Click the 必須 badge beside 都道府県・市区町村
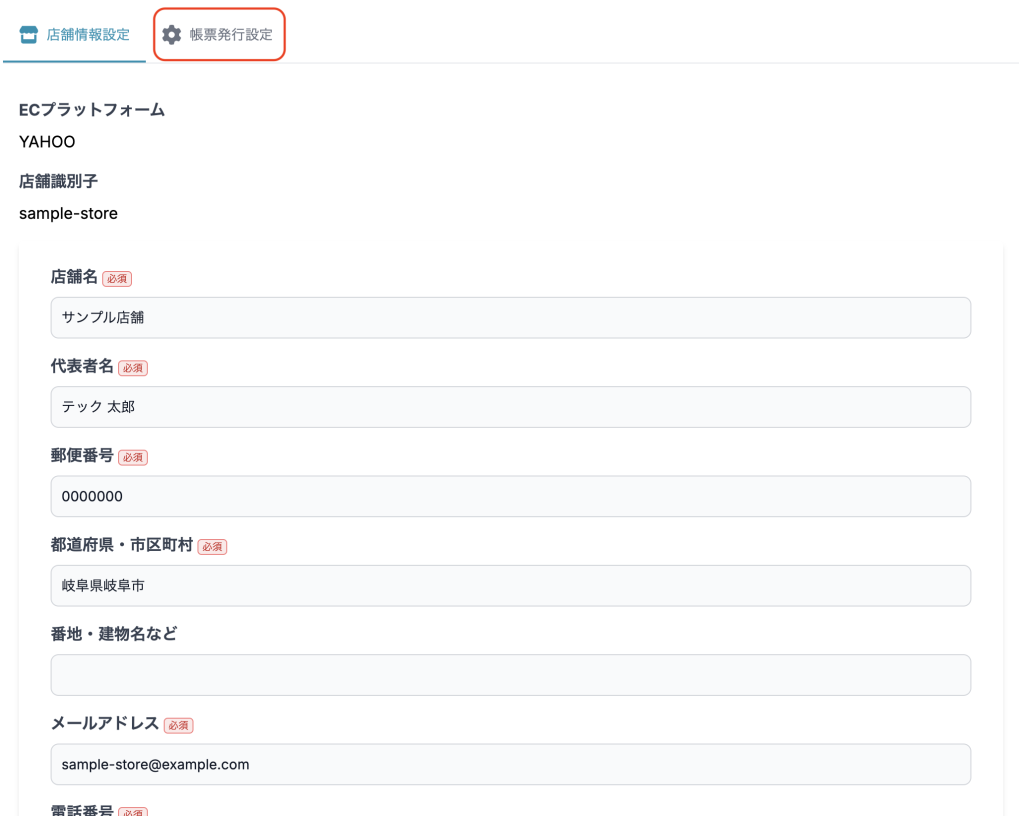Image resolution: width=1024 pixels, height=816 pixels. 212,547
